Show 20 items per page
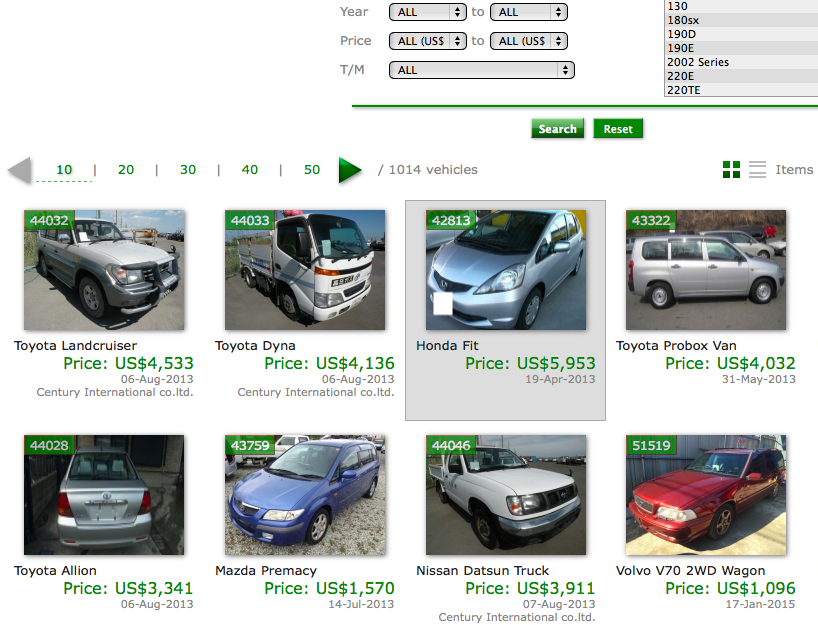The image size is (818, 625). [x=126, y=170]
